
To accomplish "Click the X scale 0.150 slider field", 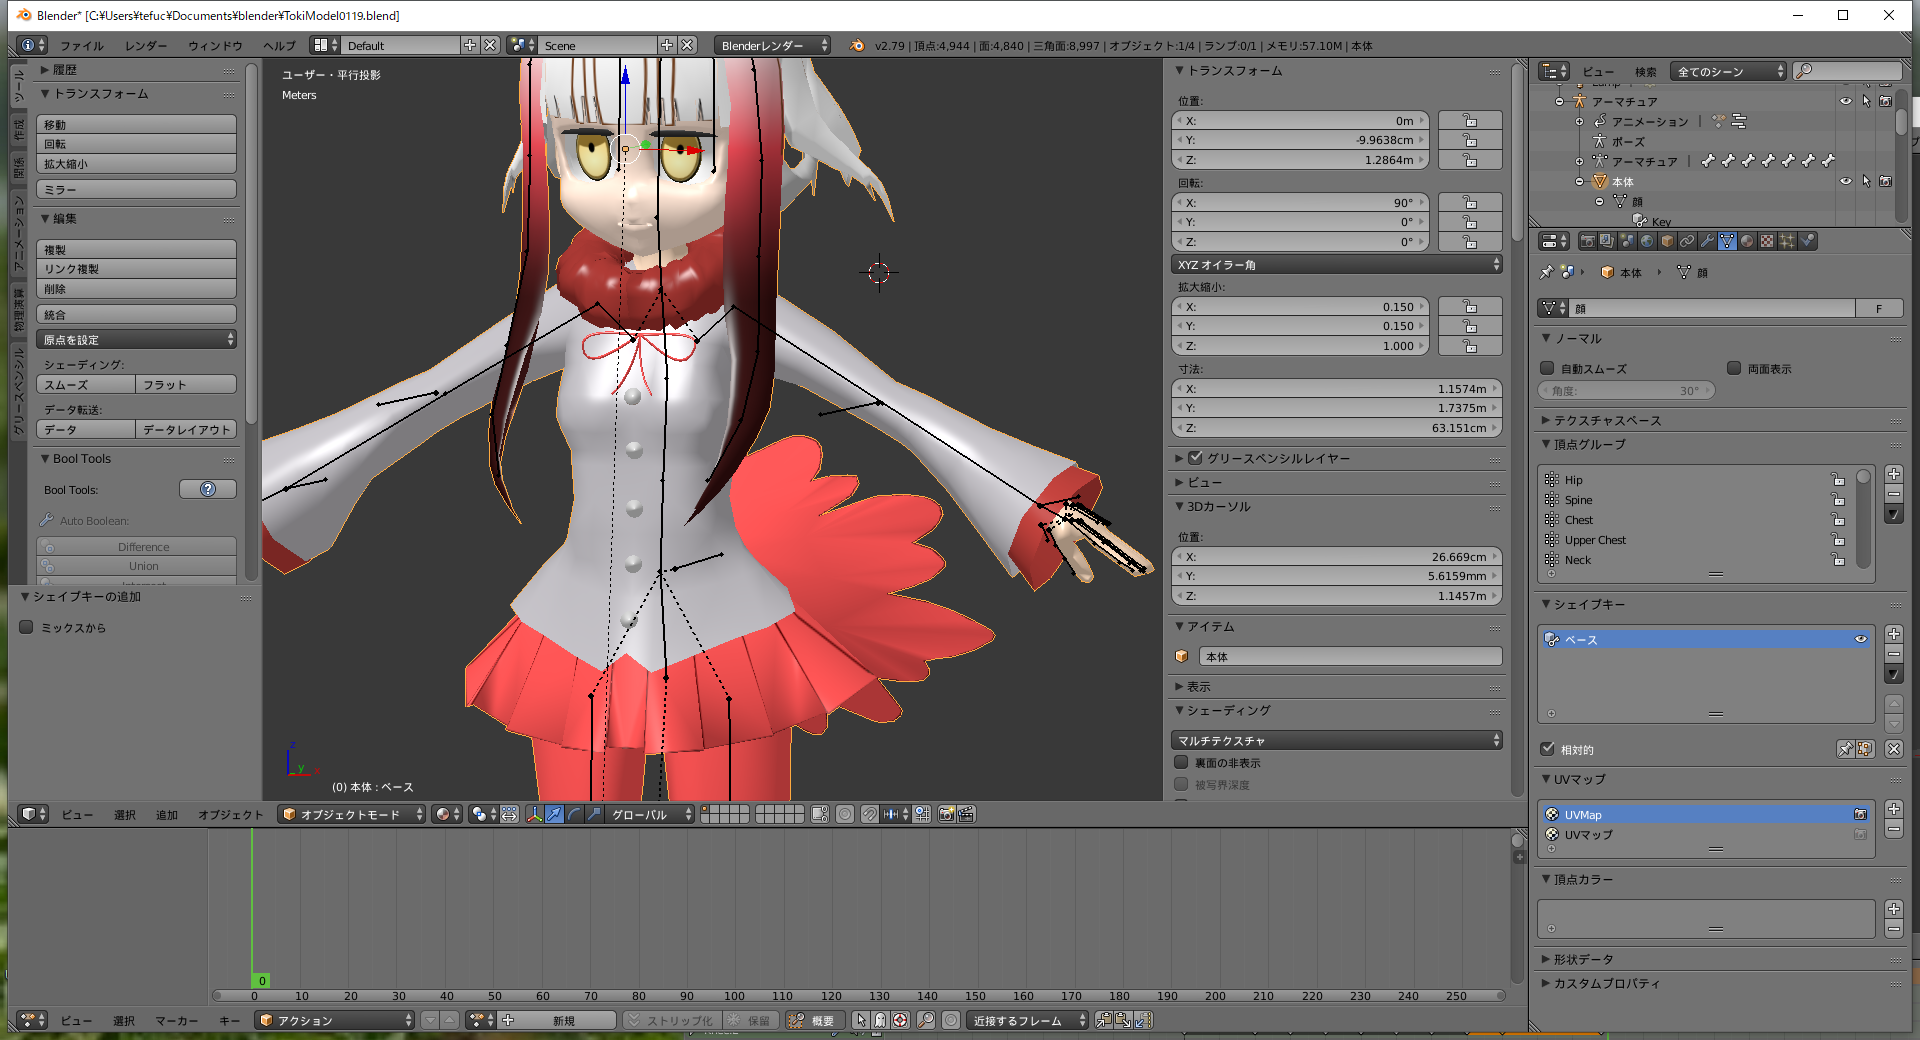I will 1300,307.
